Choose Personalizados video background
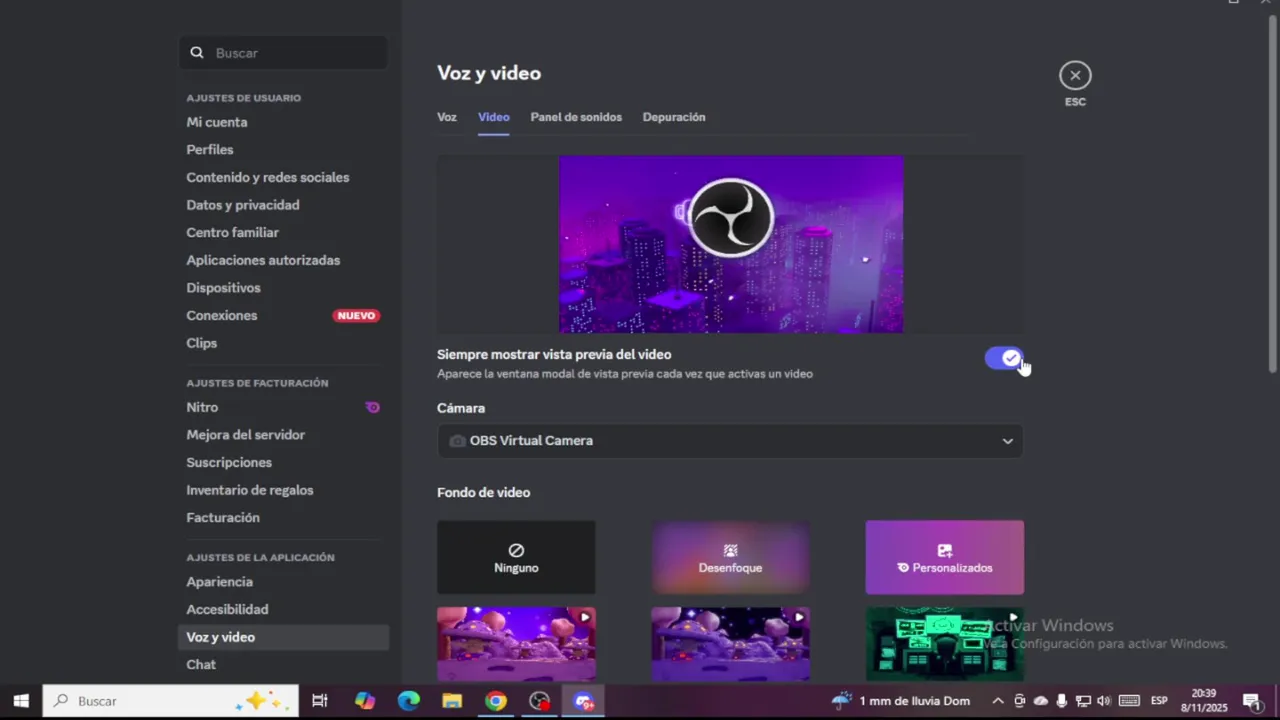Viewport: 1280px width, 720px height. (x=945, y=557)
